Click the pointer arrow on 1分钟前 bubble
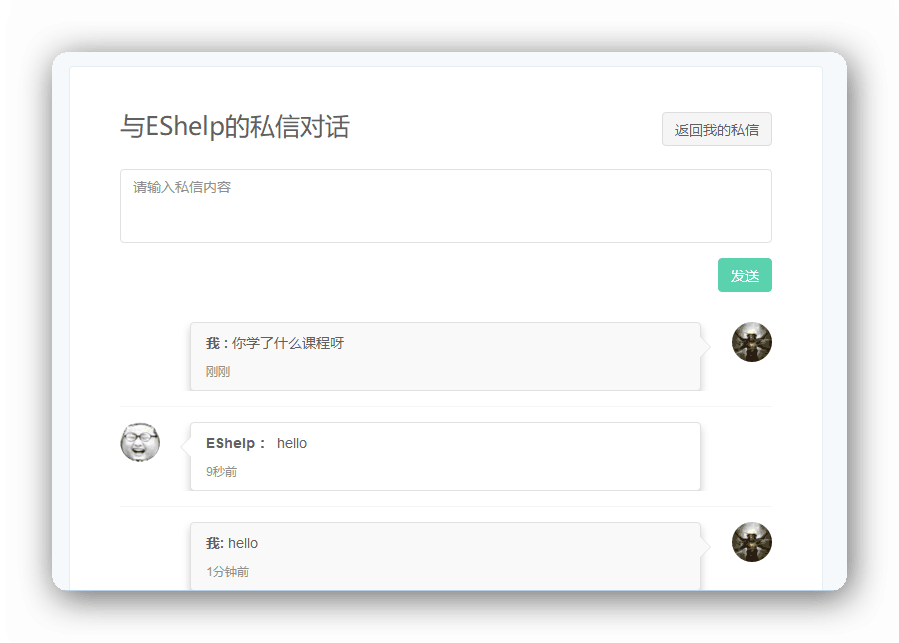 click(x=705, y=546)
